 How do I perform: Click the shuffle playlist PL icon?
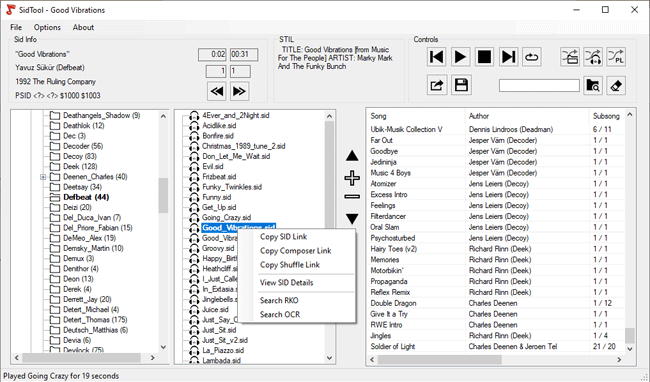tap(616, 57)
